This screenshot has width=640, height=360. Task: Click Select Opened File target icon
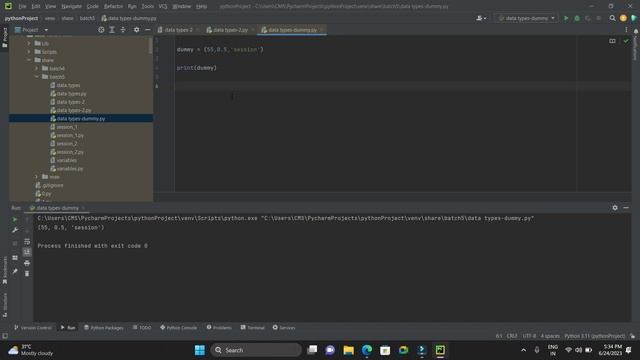coord(101,30)
